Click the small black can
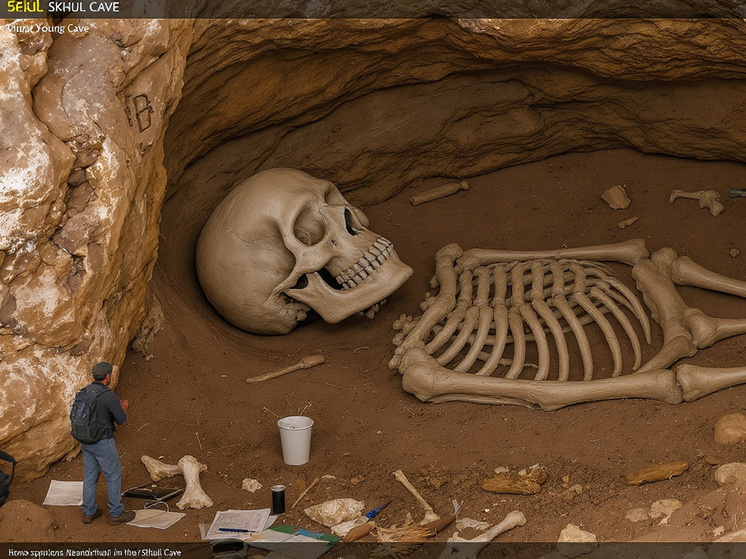 click(x=278, y=499)
